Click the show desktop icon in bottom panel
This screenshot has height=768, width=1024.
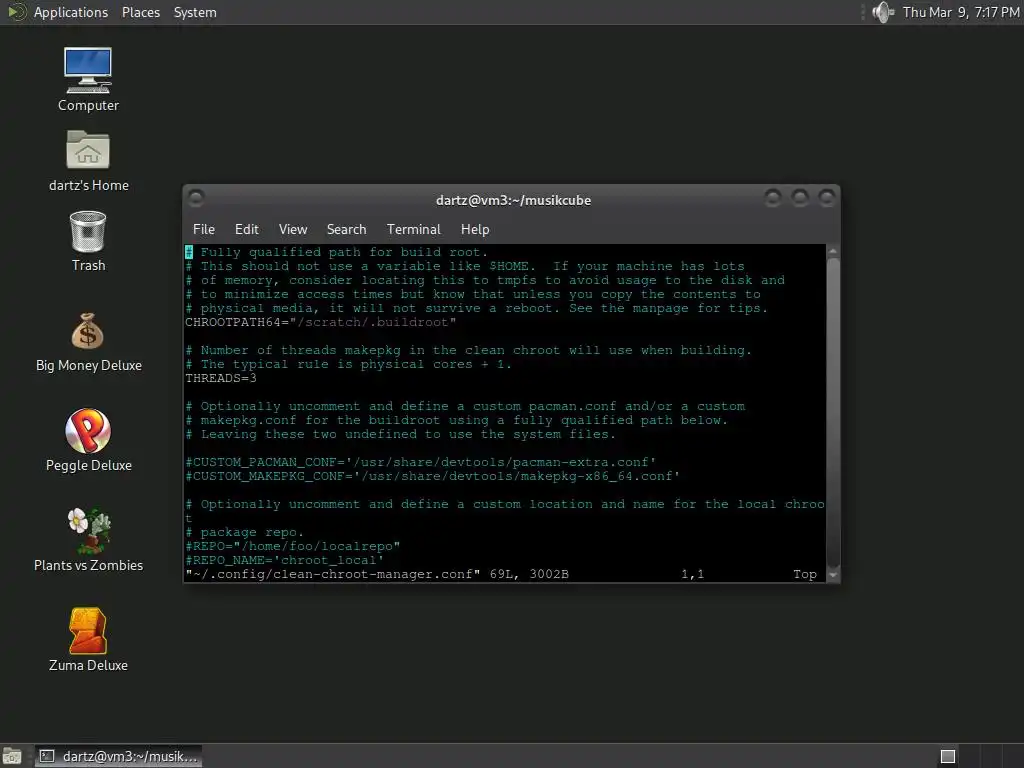point(12,756)
